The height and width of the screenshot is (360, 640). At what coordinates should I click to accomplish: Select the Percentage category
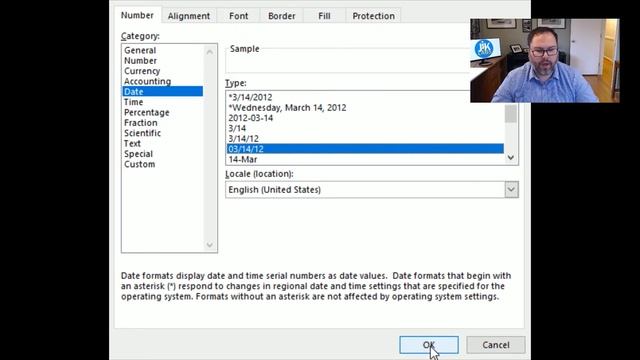coord(162,112)
